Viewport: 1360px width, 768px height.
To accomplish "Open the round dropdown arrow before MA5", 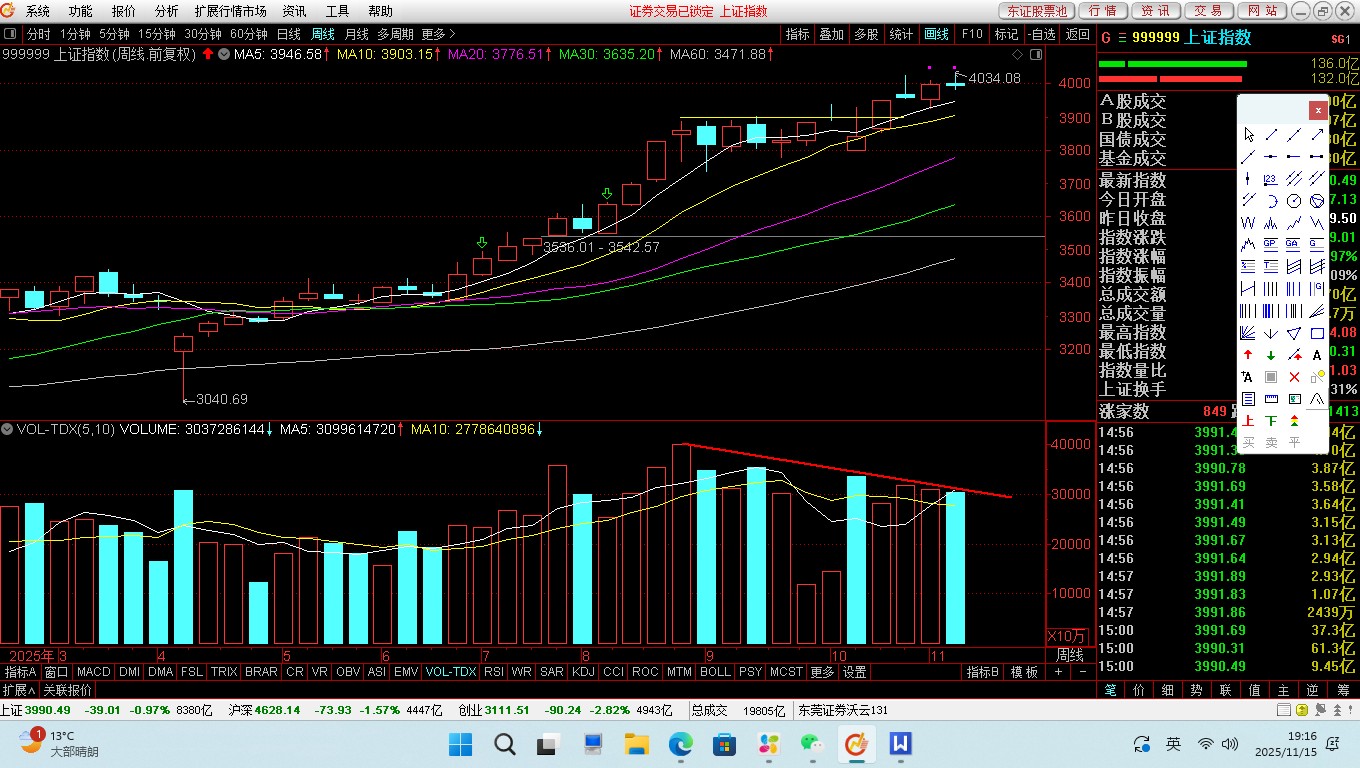I will coord(223,54).
